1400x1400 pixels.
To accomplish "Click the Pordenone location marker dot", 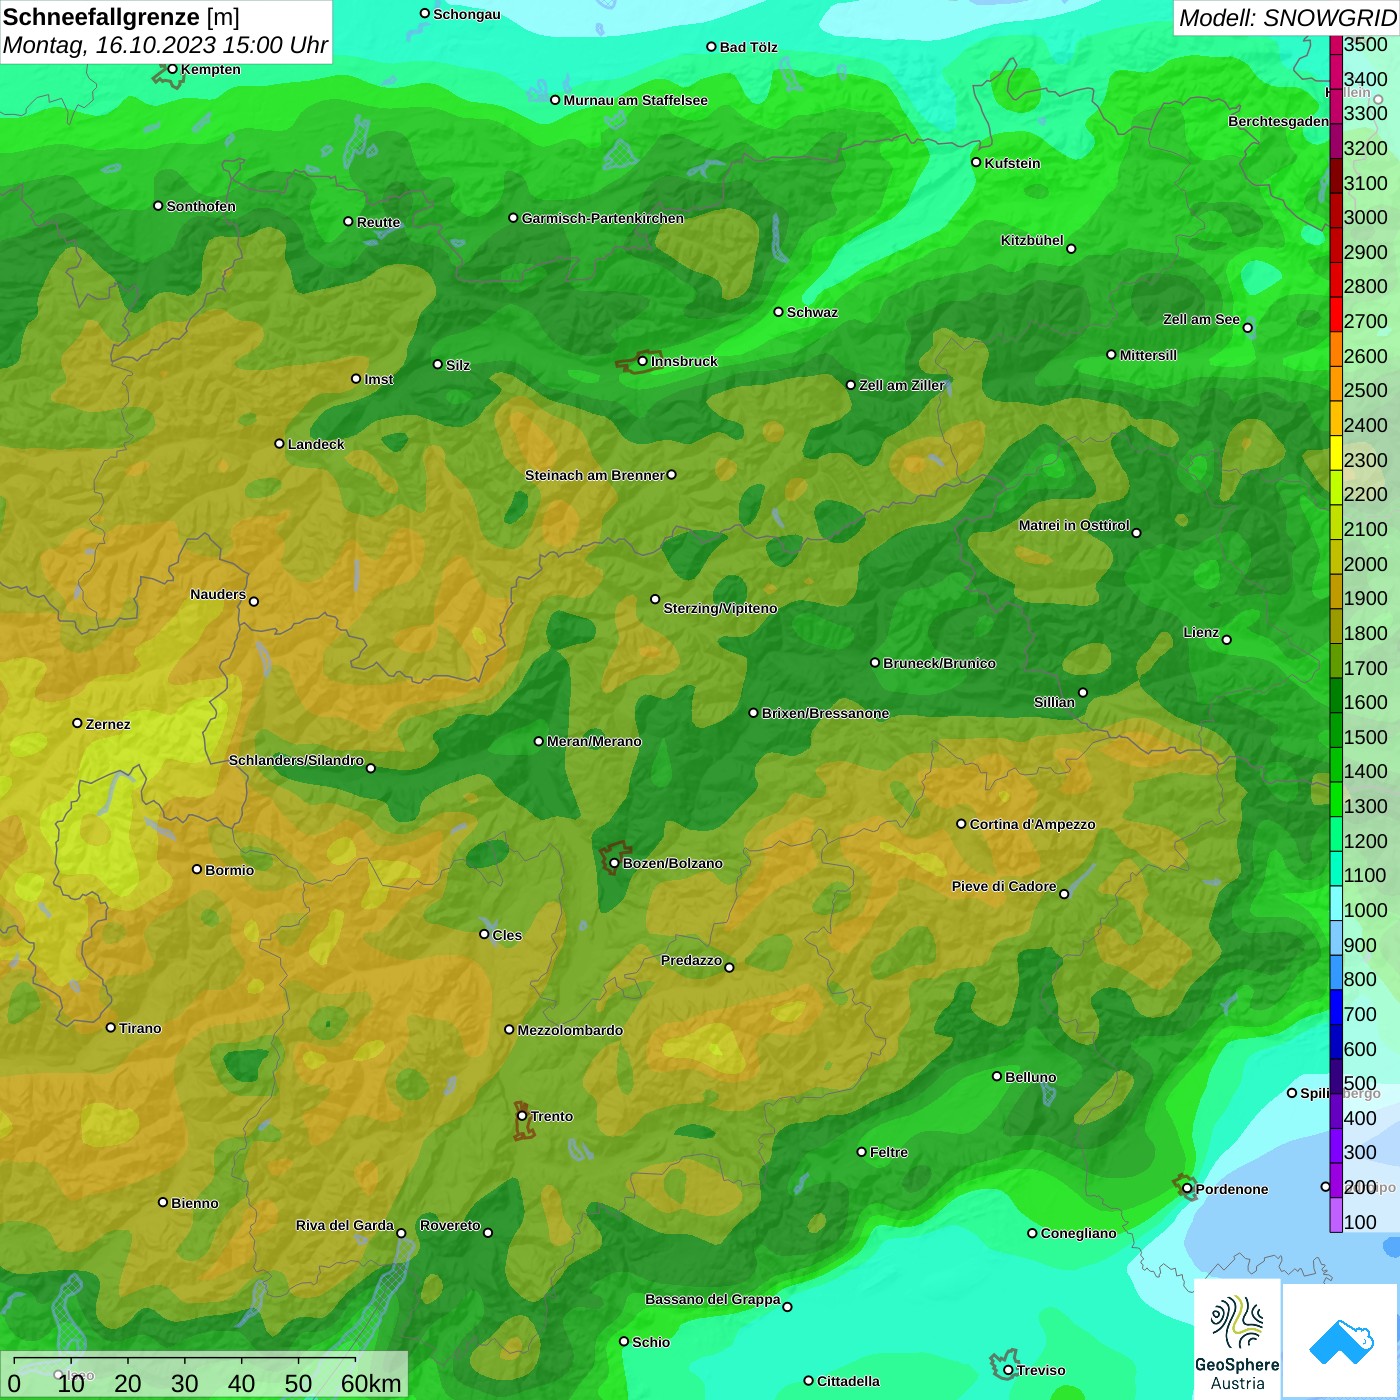I will [x=1187, y=1189].
